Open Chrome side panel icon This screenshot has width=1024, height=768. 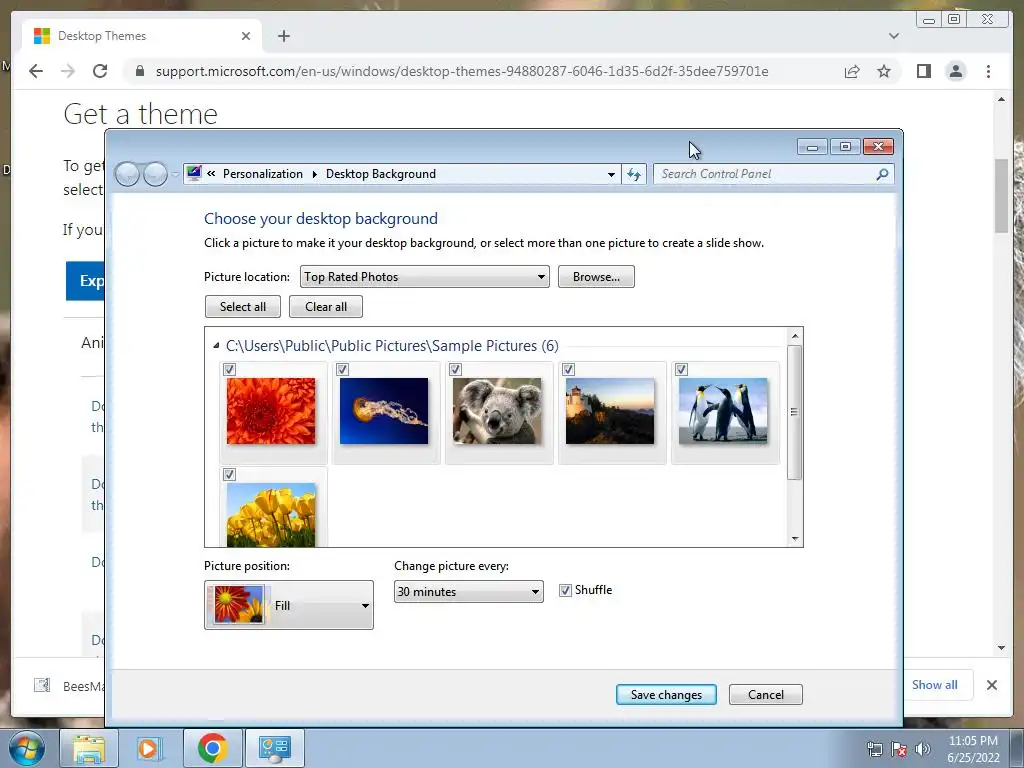(923, 71)
